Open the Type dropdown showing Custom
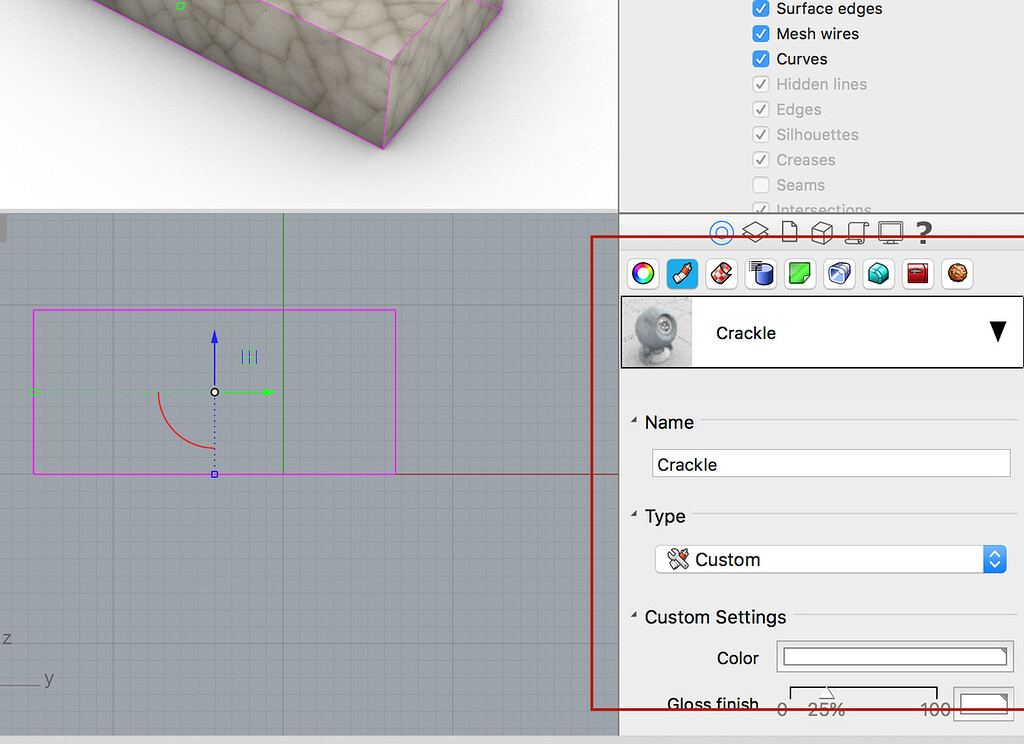1024x744 pixels. pos(830,559)
